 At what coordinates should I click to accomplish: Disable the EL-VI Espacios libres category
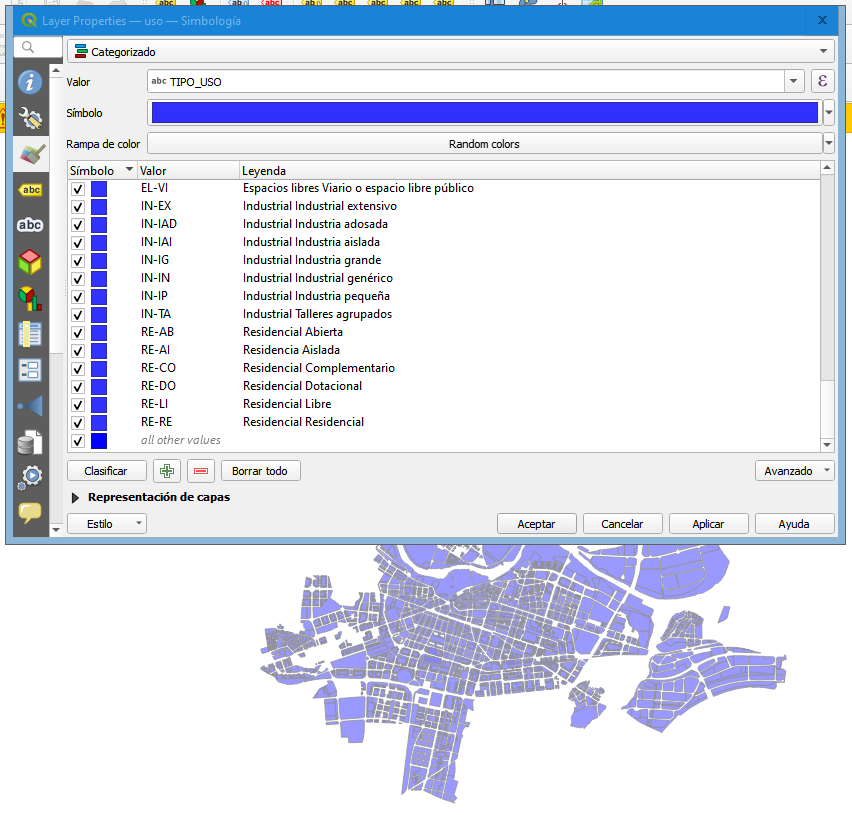coord(77,188)
